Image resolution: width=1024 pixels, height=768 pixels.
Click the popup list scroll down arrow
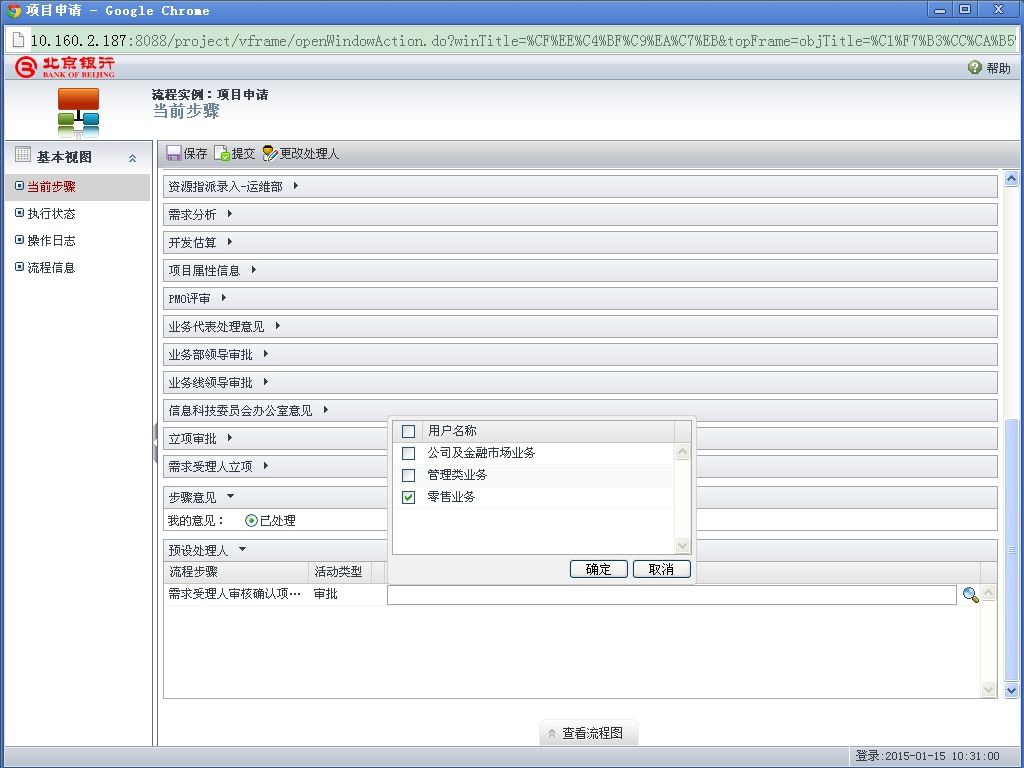(x=682, y=545)
